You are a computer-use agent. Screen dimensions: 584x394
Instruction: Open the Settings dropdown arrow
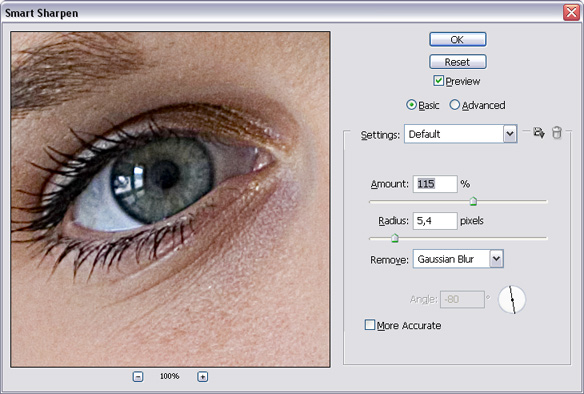[510, 134]
